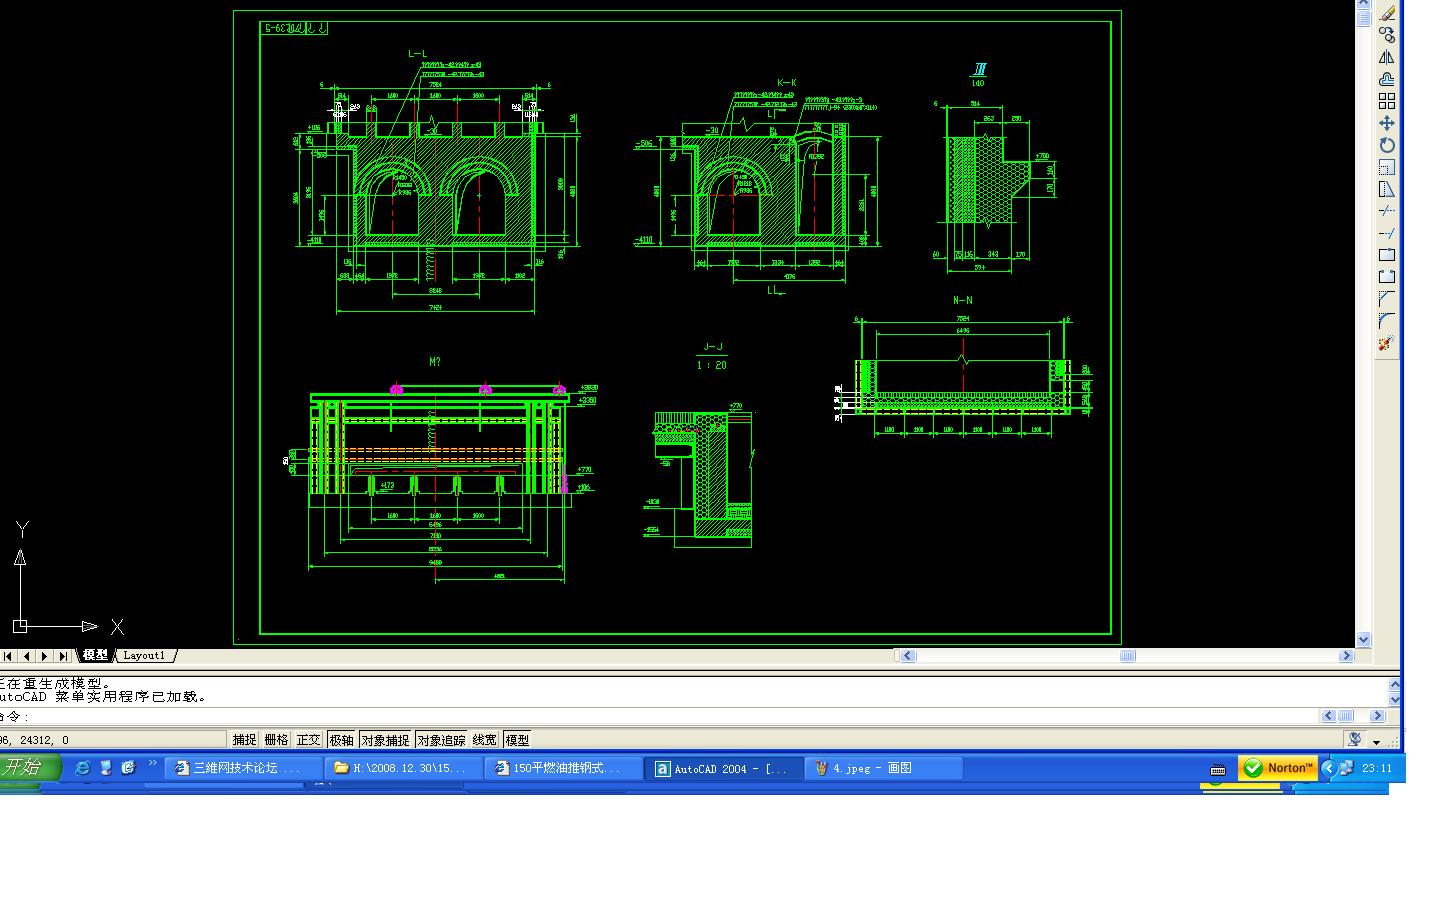The width and height of the screenshot is (1440, 900).
Task: Select the Explode tool
Action: [1387, 343]
